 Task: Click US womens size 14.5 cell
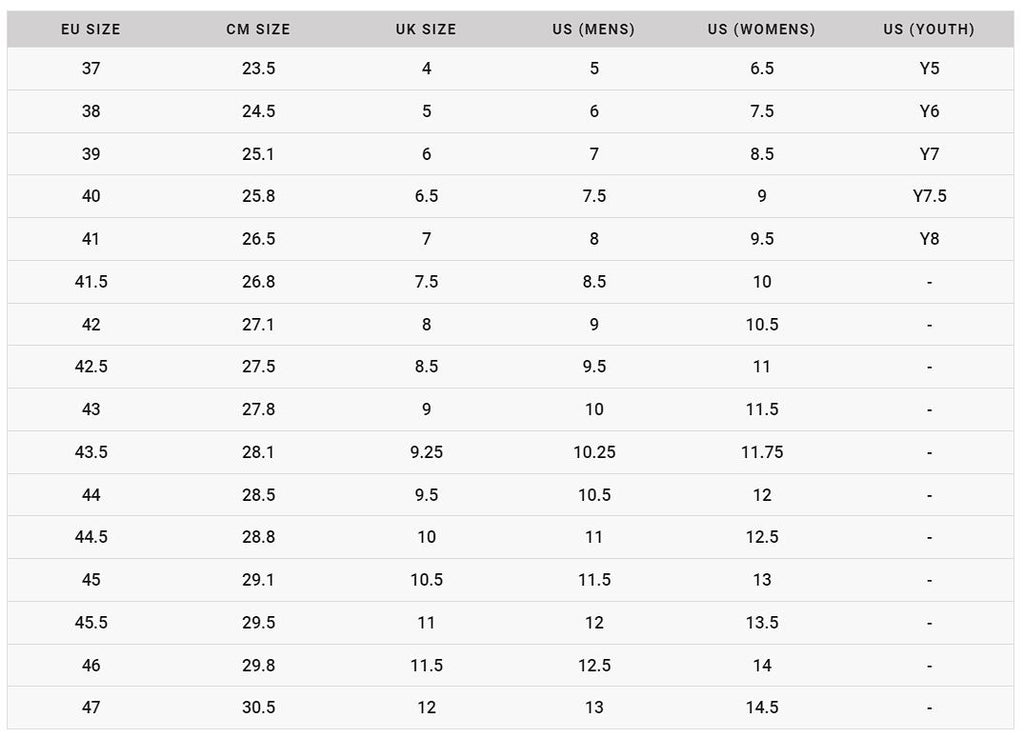point(762,707)
